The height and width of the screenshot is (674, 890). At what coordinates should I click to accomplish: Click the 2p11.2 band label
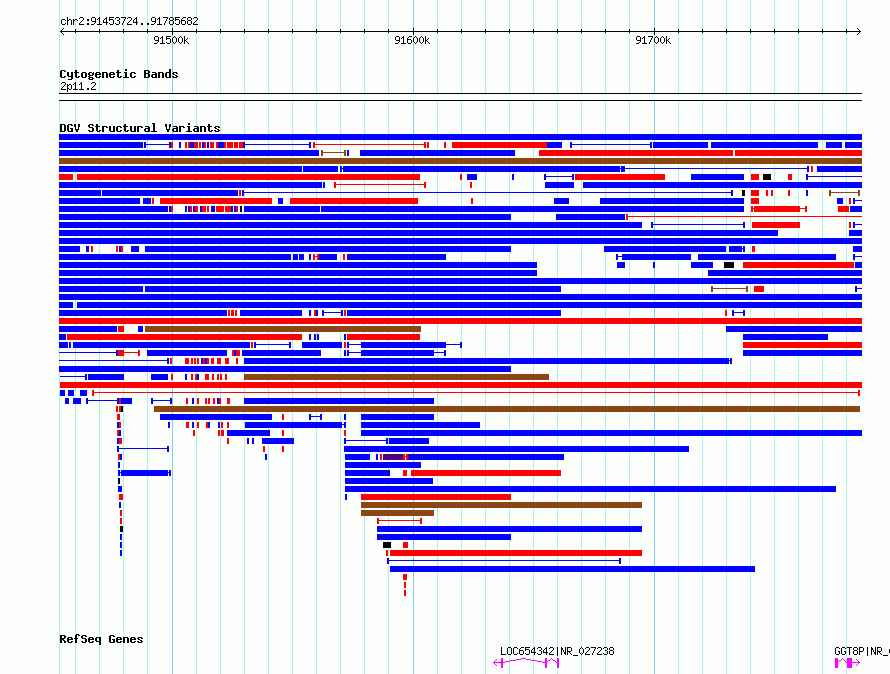78,86
